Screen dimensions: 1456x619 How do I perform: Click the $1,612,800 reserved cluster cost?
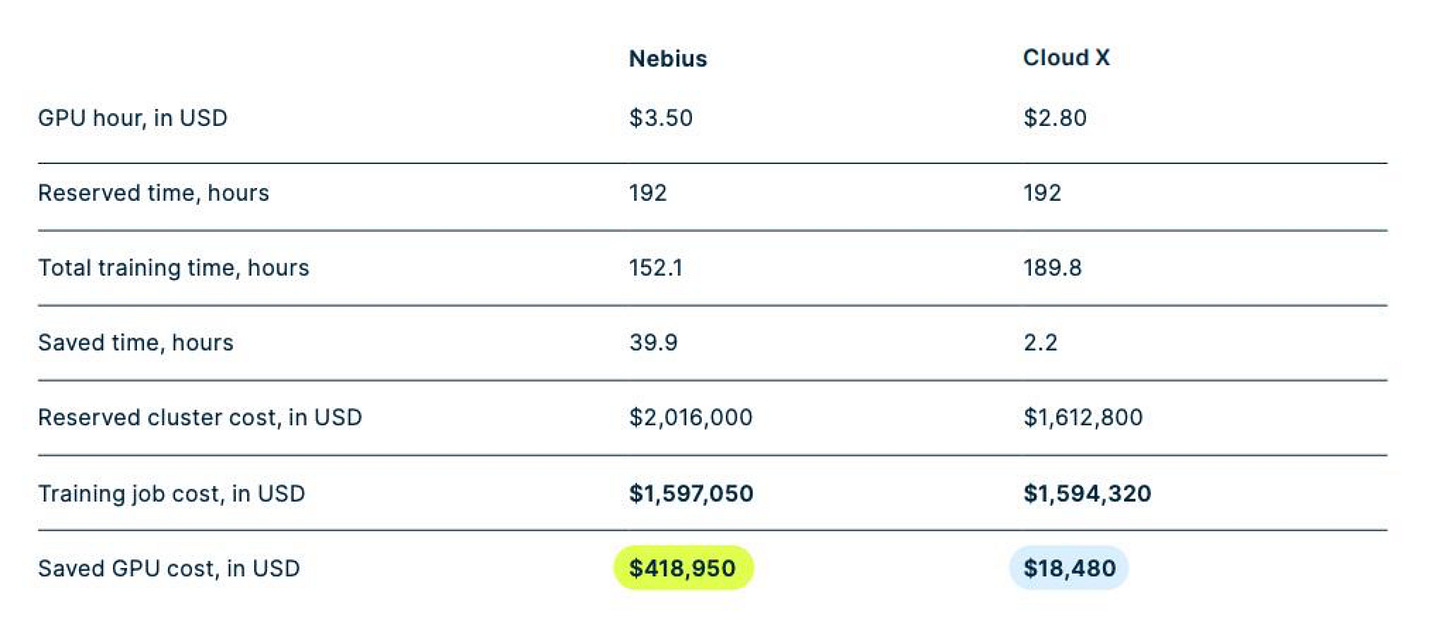point(1082,418)
